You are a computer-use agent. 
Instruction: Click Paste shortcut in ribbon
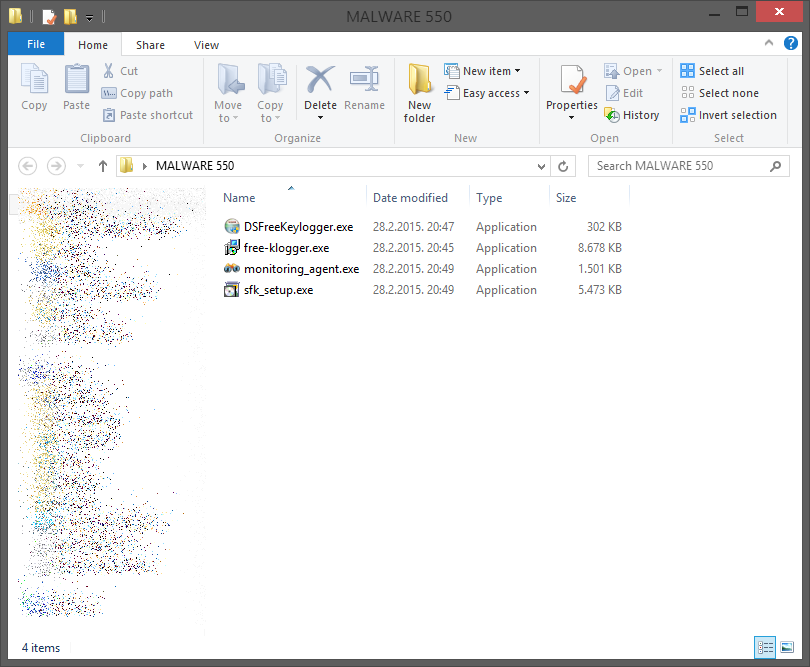click(148, 115)
